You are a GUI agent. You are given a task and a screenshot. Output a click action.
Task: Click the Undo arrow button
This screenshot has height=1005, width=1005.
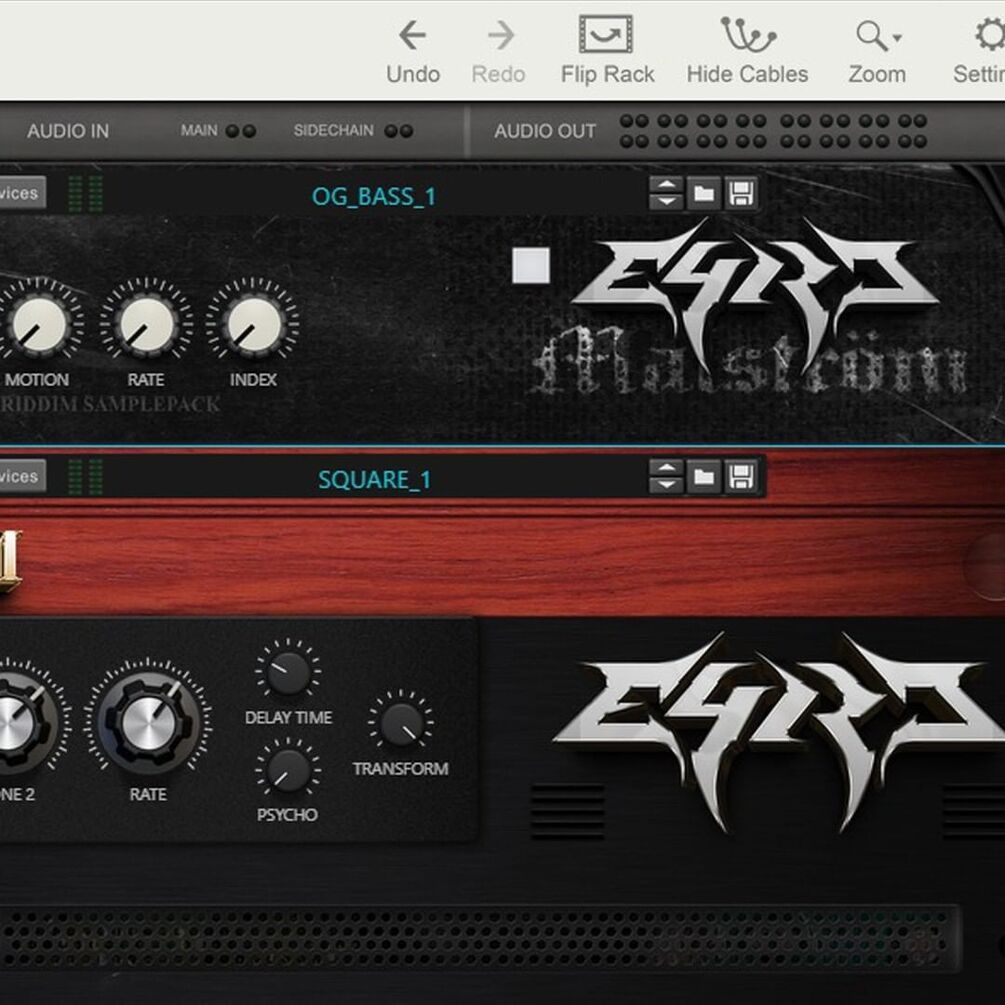pos(413,51)
